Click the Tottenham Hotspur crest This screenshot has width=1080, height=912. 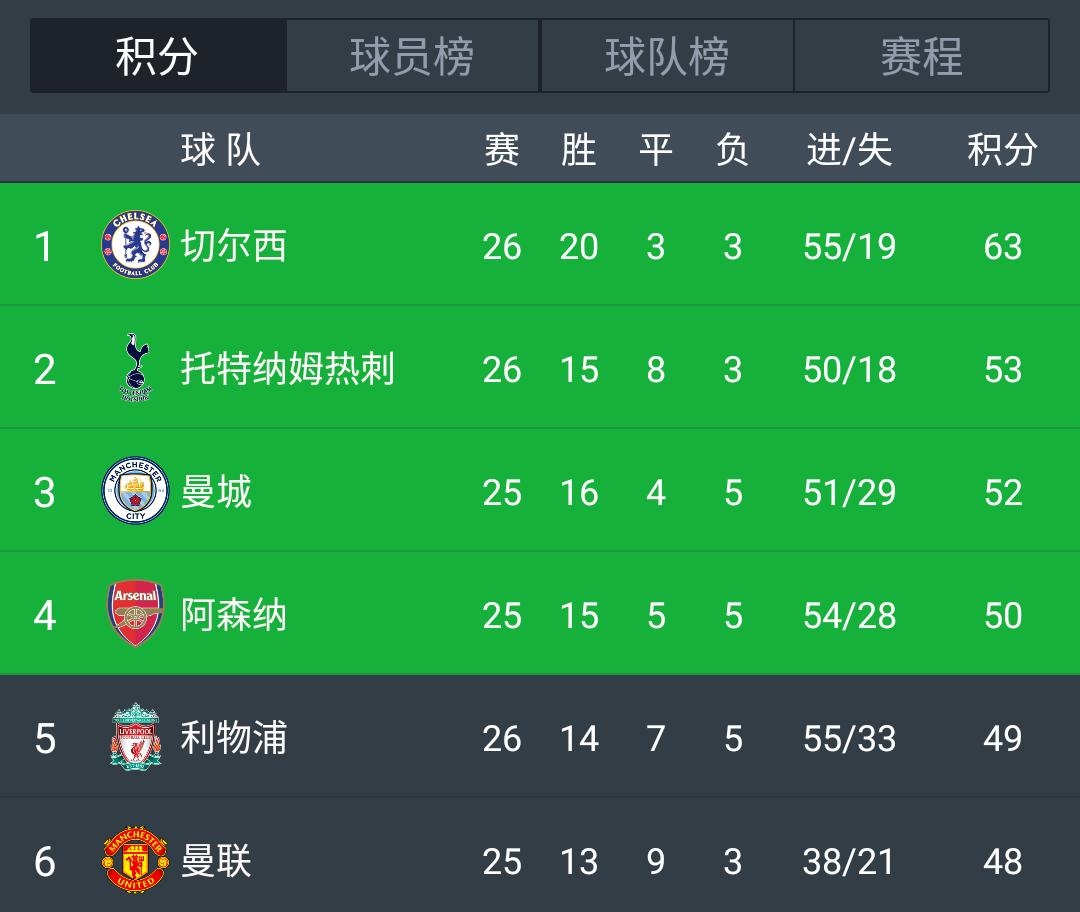(135, 368)
